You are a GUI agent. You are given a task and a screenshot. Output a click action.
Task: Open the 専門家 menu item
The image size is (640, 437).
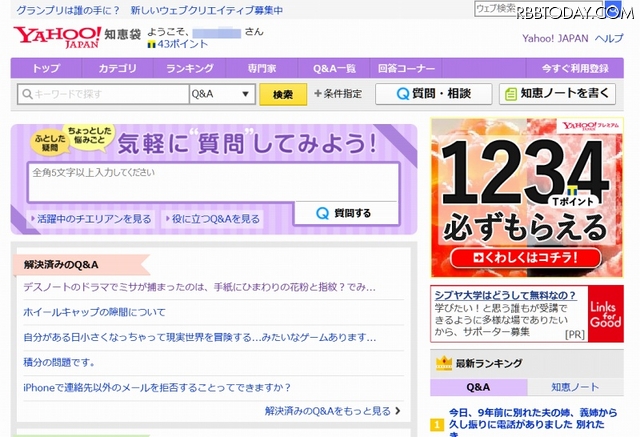tap(262, 68)
